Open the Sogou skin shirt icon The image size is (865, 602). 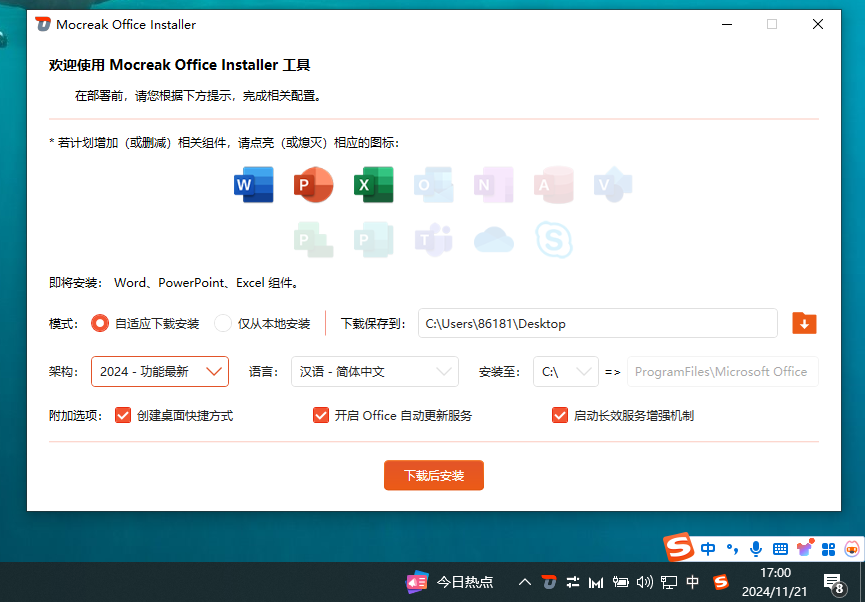coord(805,547)
